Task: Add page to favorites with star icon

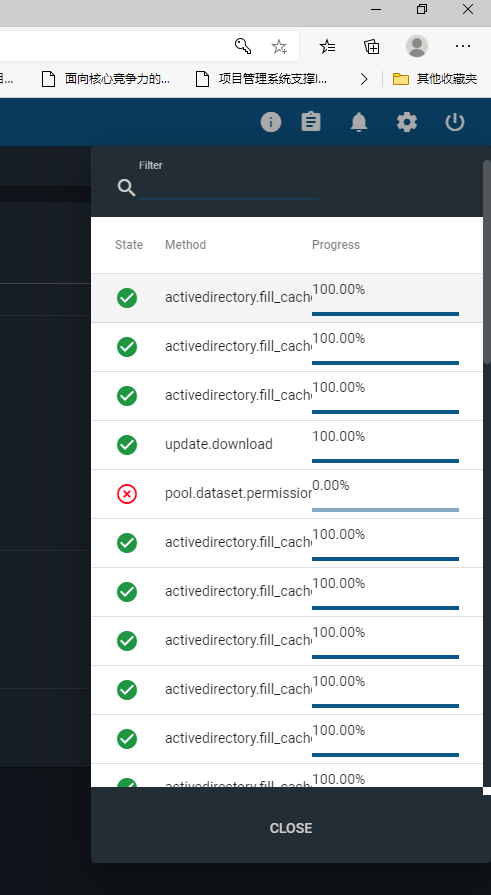Action: point(279,46)
